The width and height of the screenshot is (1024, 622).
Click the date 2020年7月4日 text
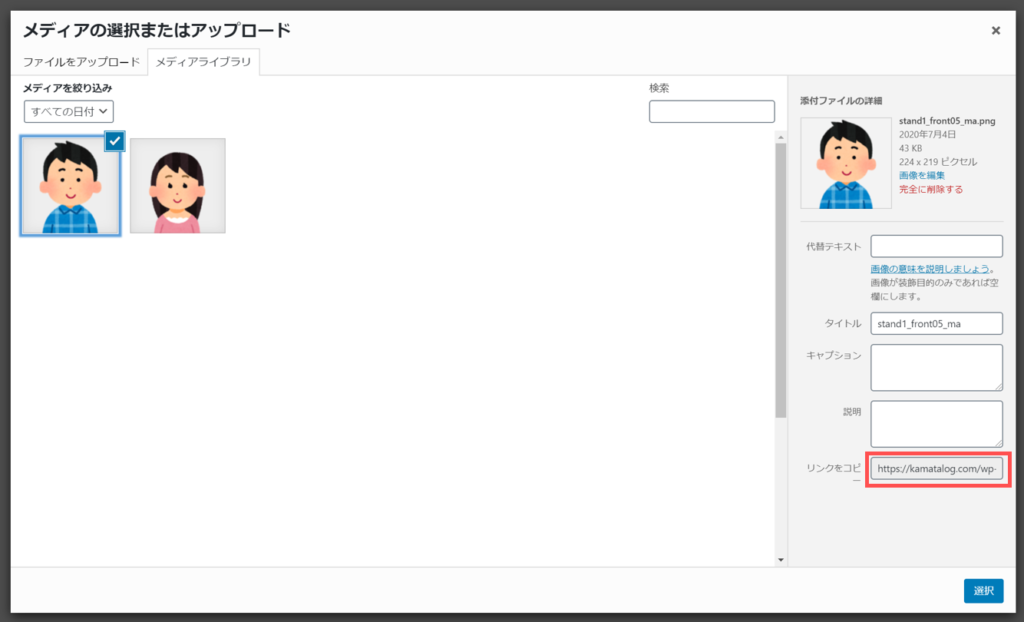pyautogui.click(x=927, y=135)
